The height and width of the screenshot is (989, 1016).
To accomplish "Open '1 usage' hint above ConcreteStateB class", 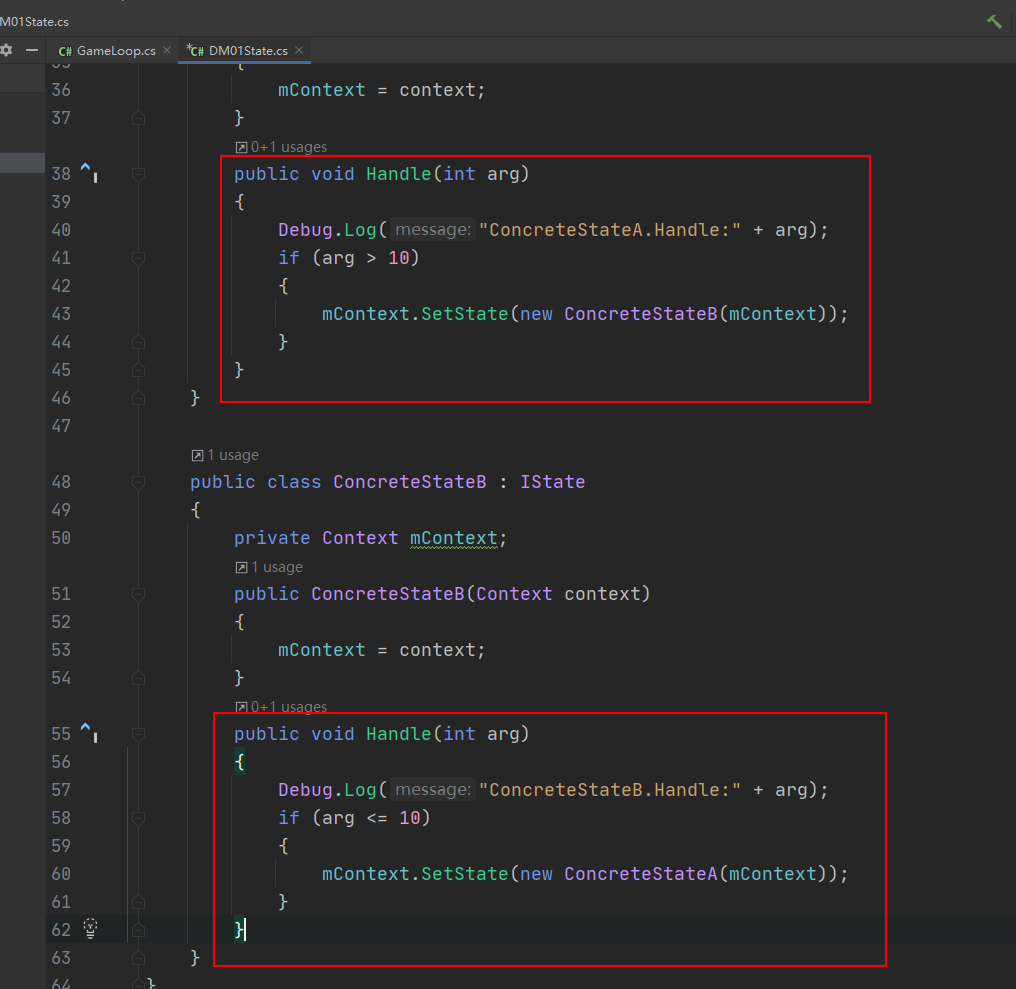I will click(x=225, y=455).
